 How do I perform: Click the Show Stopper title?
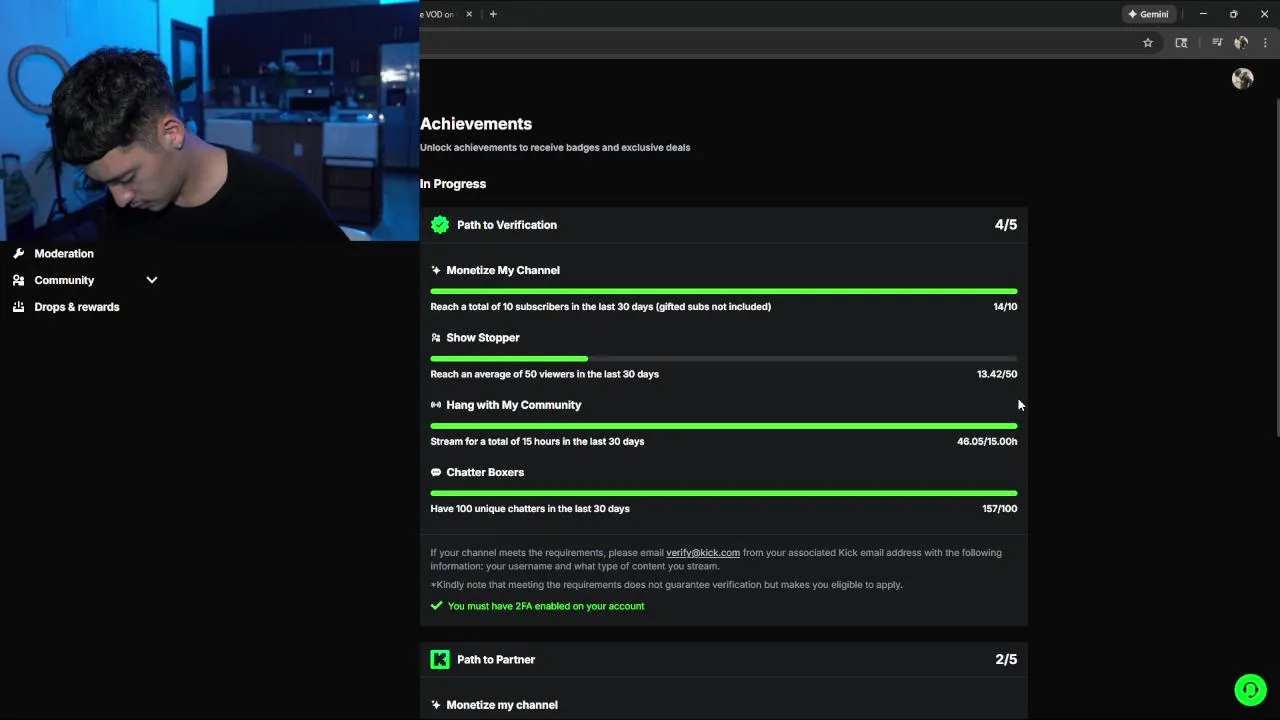point(483,338)
